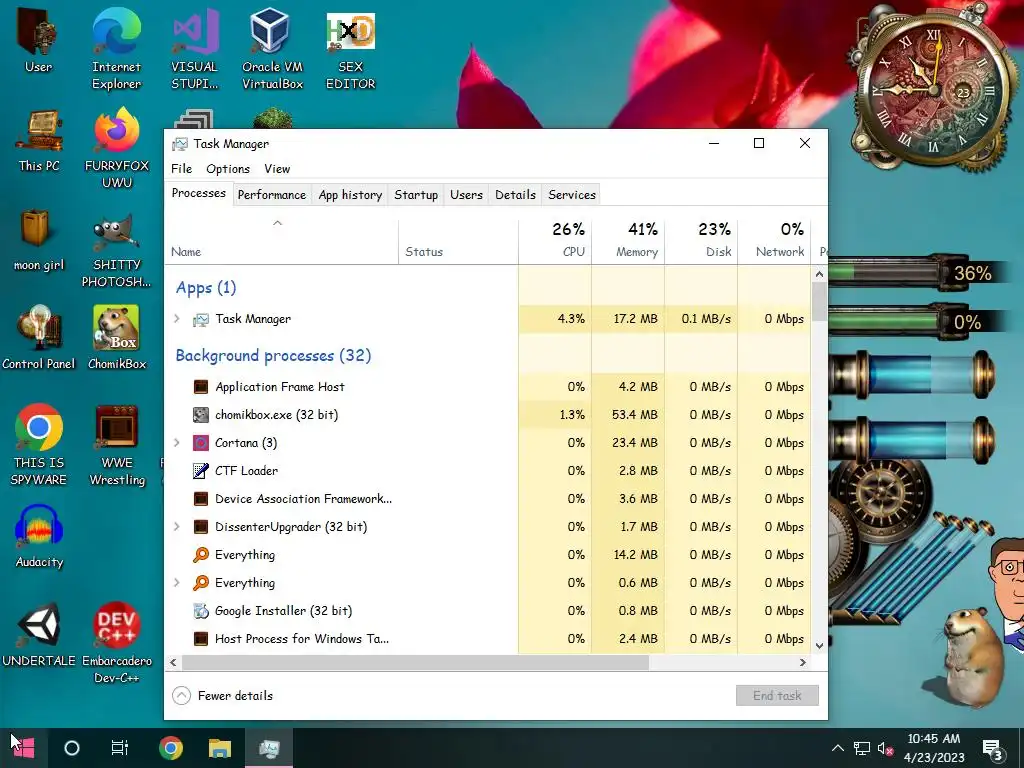The image size is (1024, 768).
Task: Expand the second Everything process row
Action: point(177,583)
